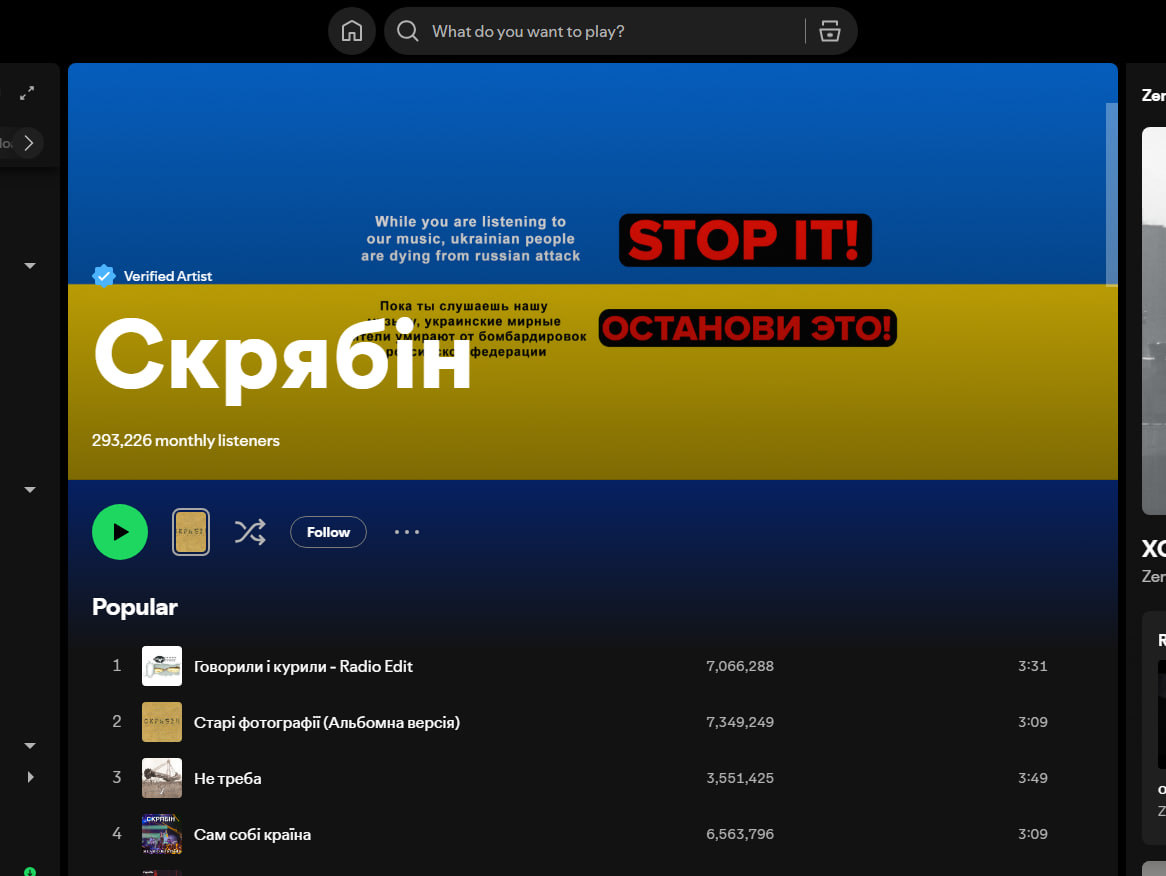Select track "Сам собі країна"
The width and height of the screenshot is (1166, 876).
[252, 834]
